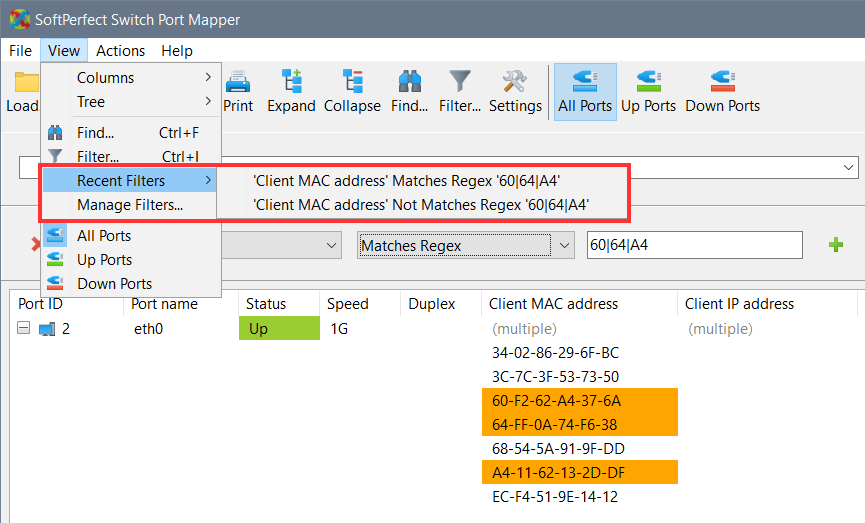Choose Find... in the View menu
The height and width of the screenshot is (523, 865).
coord(131,133)
